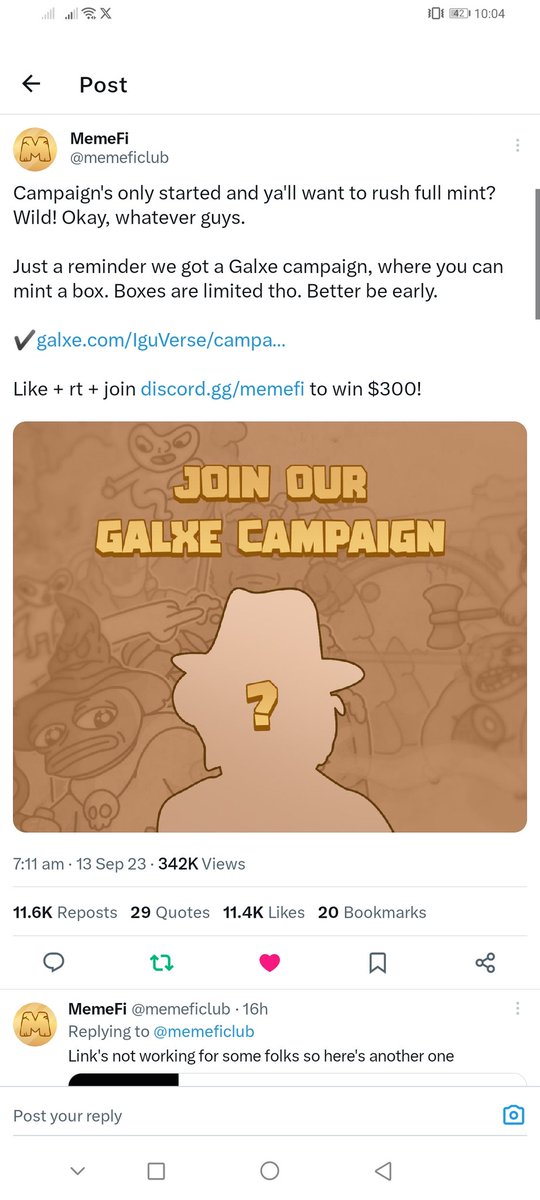Tap the share icon

pyautogui.click(x=486, y=963)
